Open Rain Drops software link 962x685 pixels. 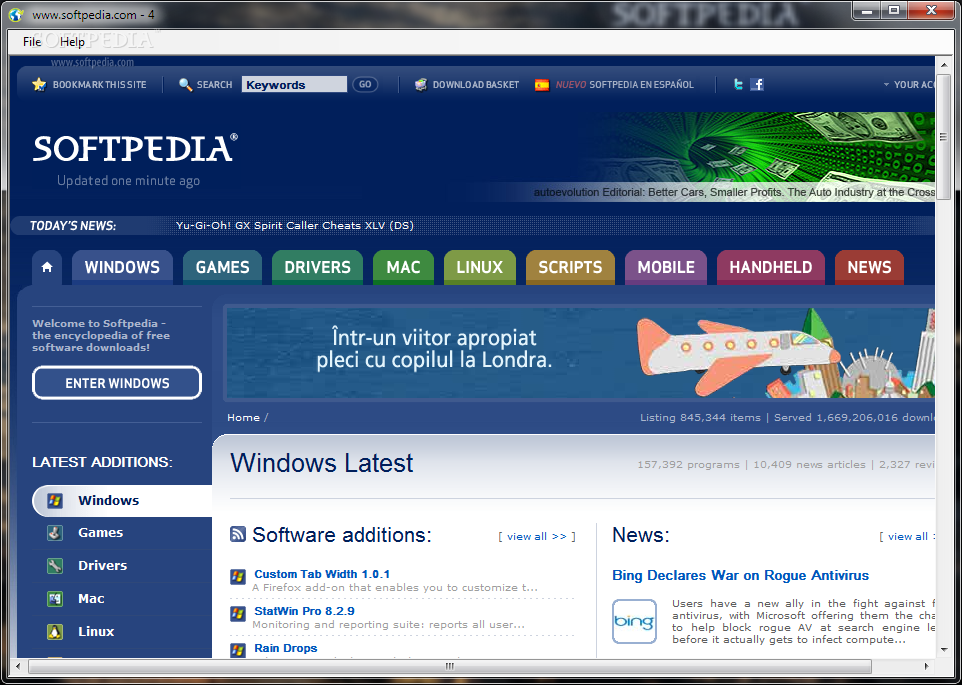[x=286, y=648]
